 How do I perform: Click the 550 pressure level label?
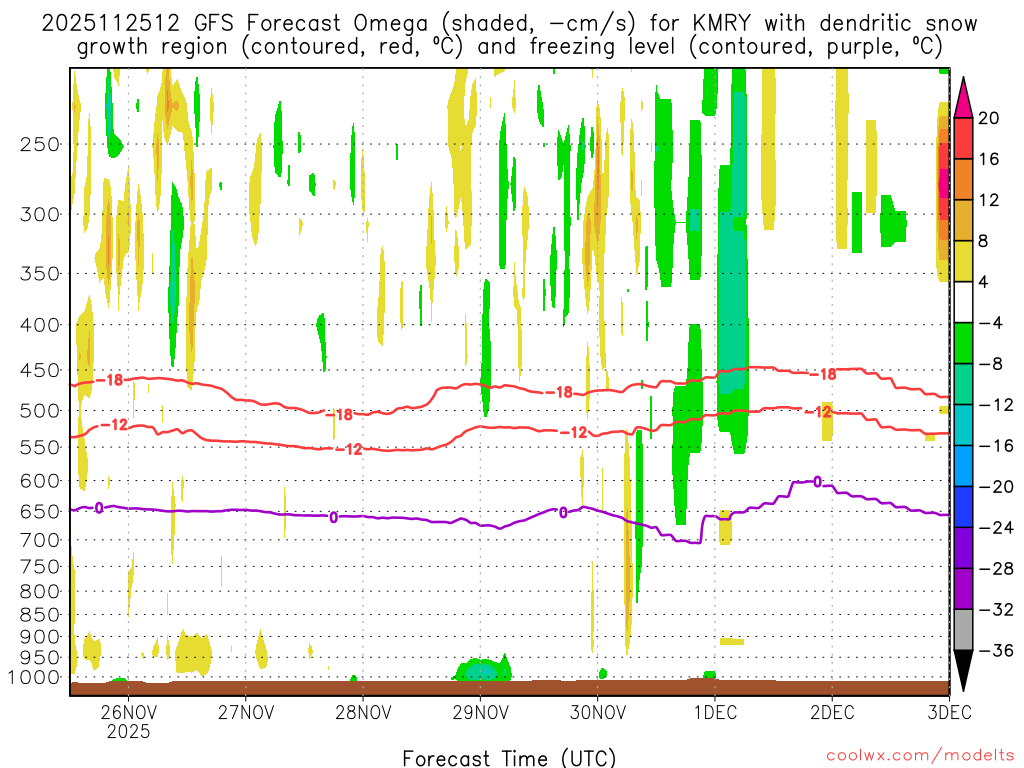(x=40, y=447)
